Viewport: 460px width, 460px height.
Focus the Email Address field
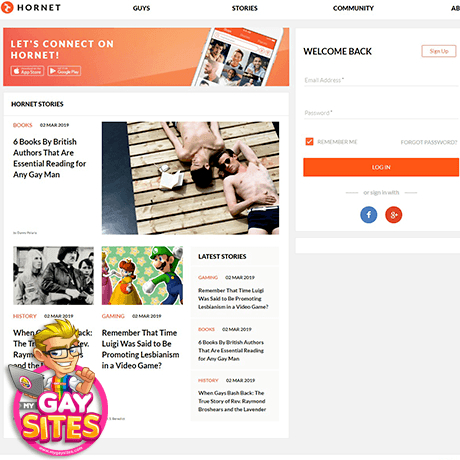(x=381, y=80)
